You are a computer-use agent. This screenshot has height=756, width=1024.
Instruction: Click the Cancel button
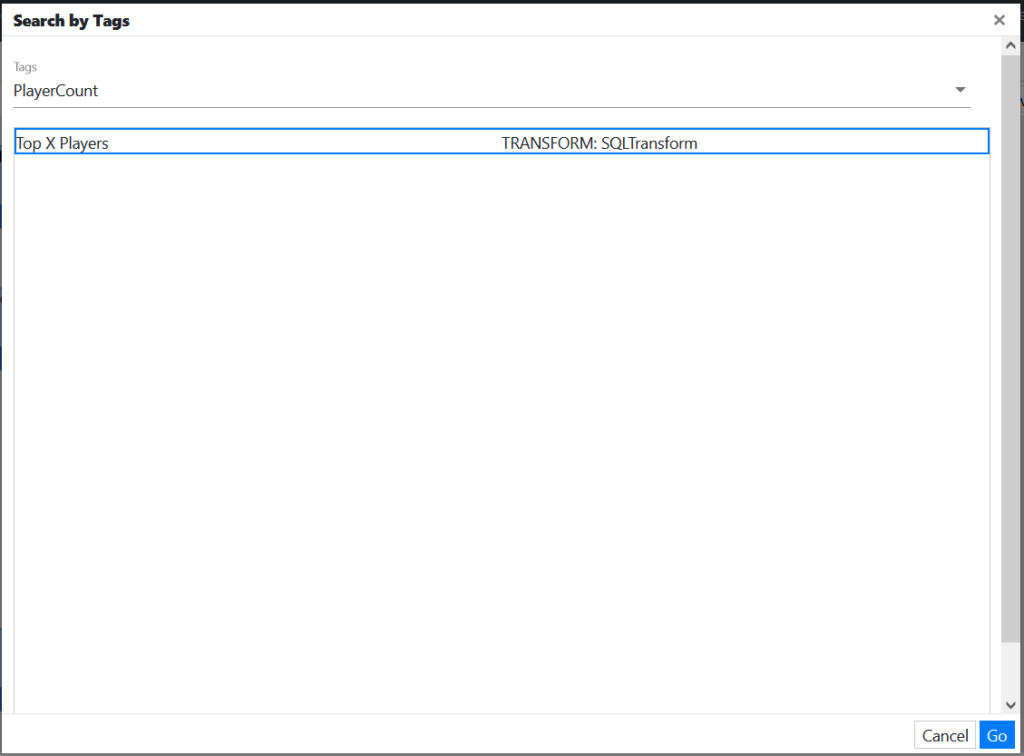pos(944,735)
